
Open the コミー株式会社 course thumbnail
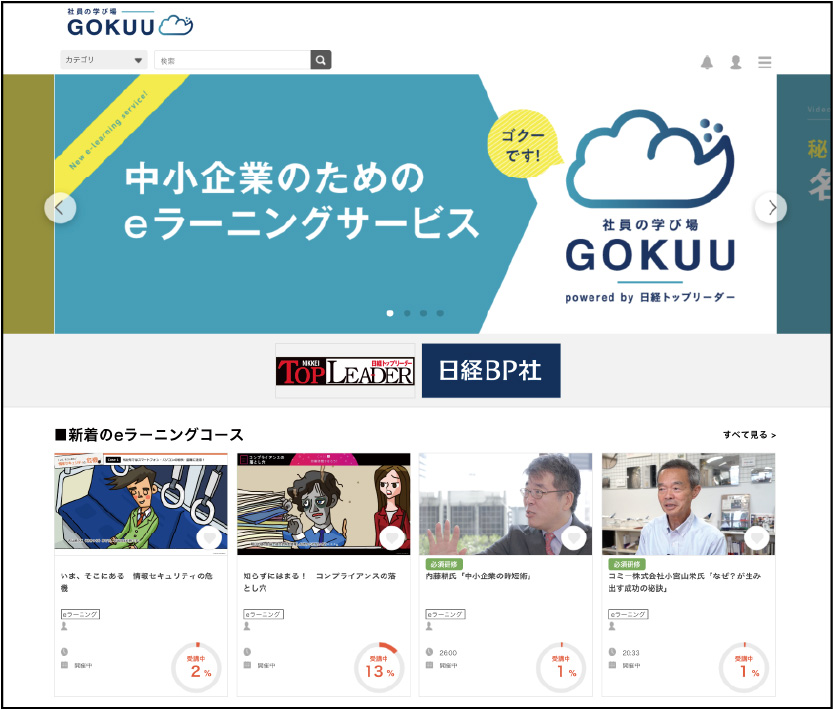tap(688, 504)
